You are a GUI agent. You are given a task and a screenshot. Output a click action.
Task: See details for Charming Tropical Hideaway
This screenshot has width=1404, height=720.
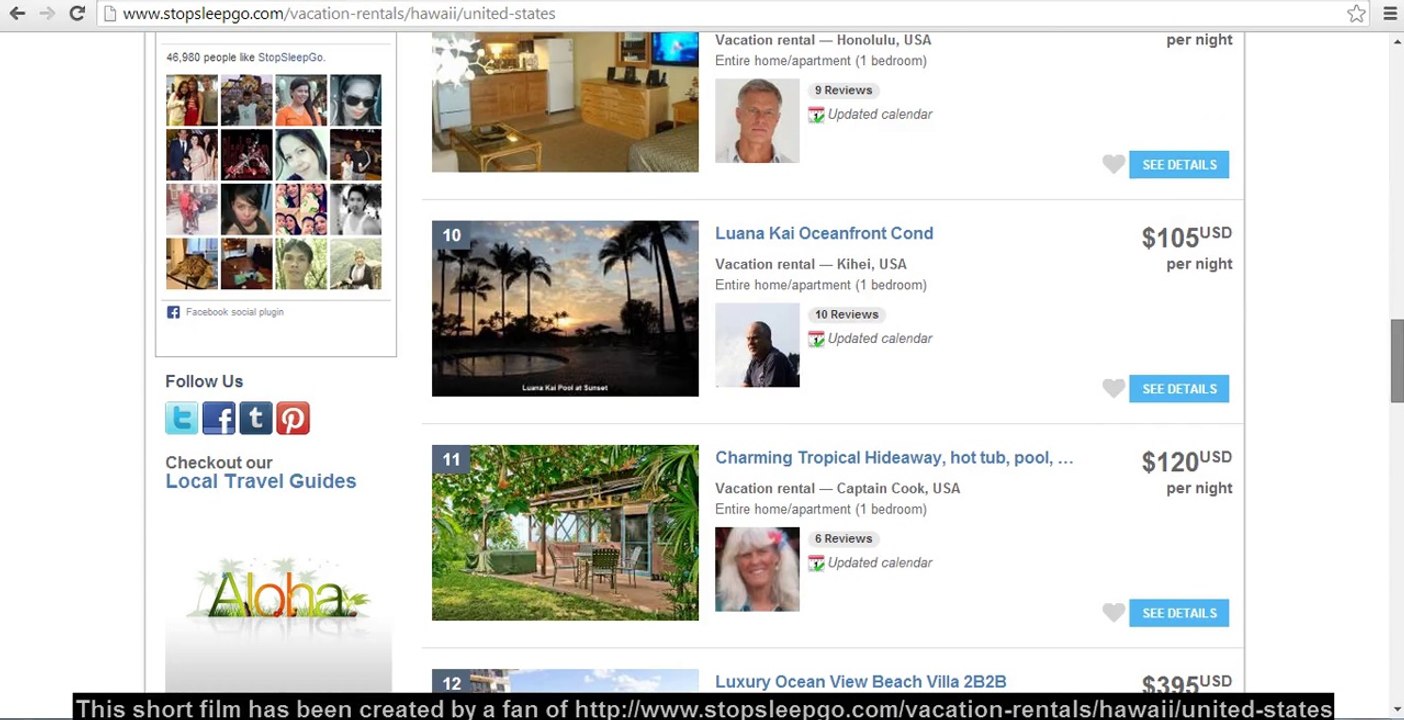(x=1179, y=613)
